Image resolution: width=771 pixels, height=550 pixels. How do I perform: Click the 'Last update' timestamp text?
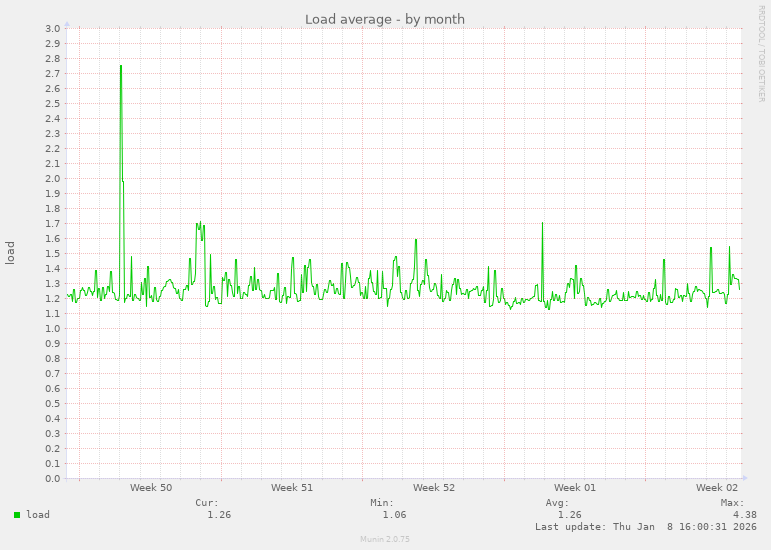pos(646,527)
